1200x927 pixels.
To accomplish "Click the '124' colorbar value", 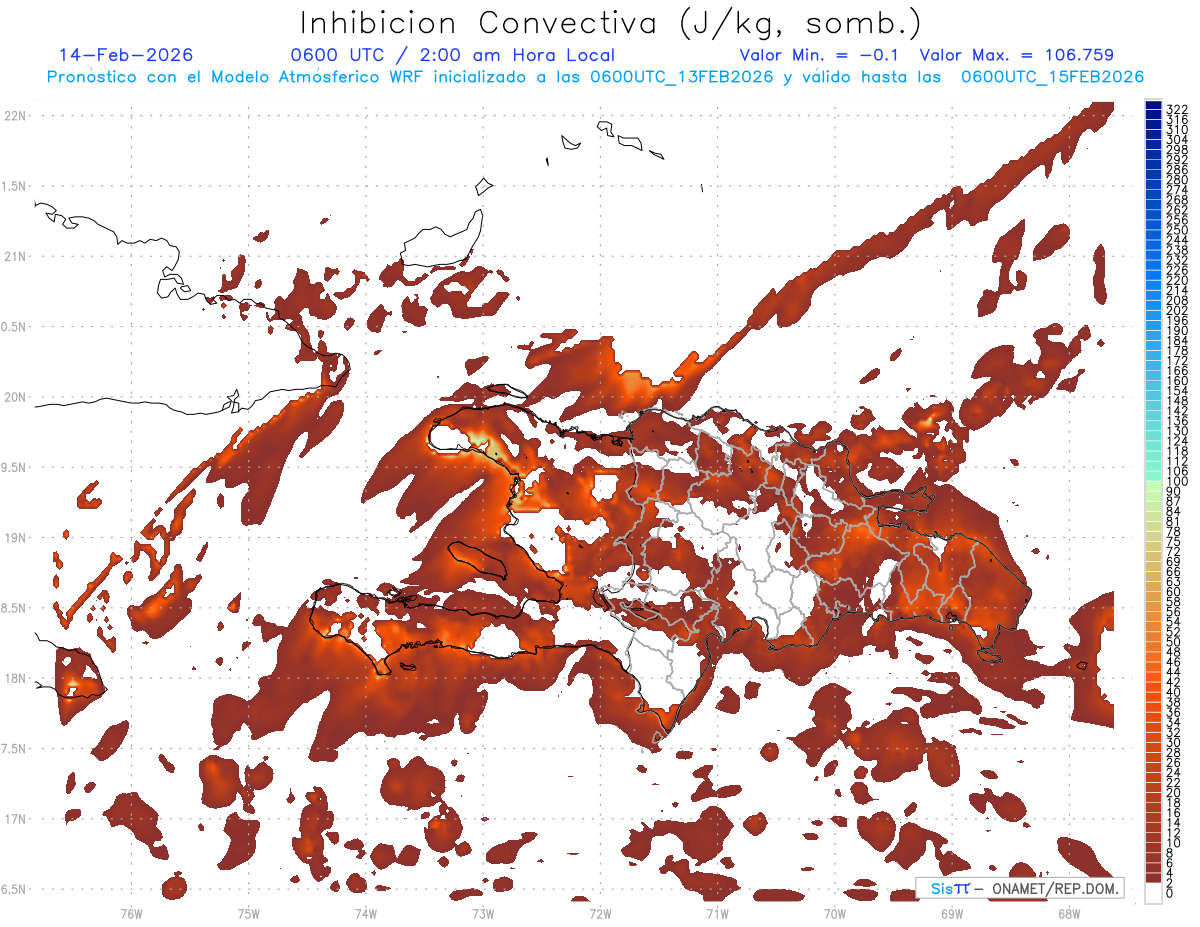I will 1177,440.
